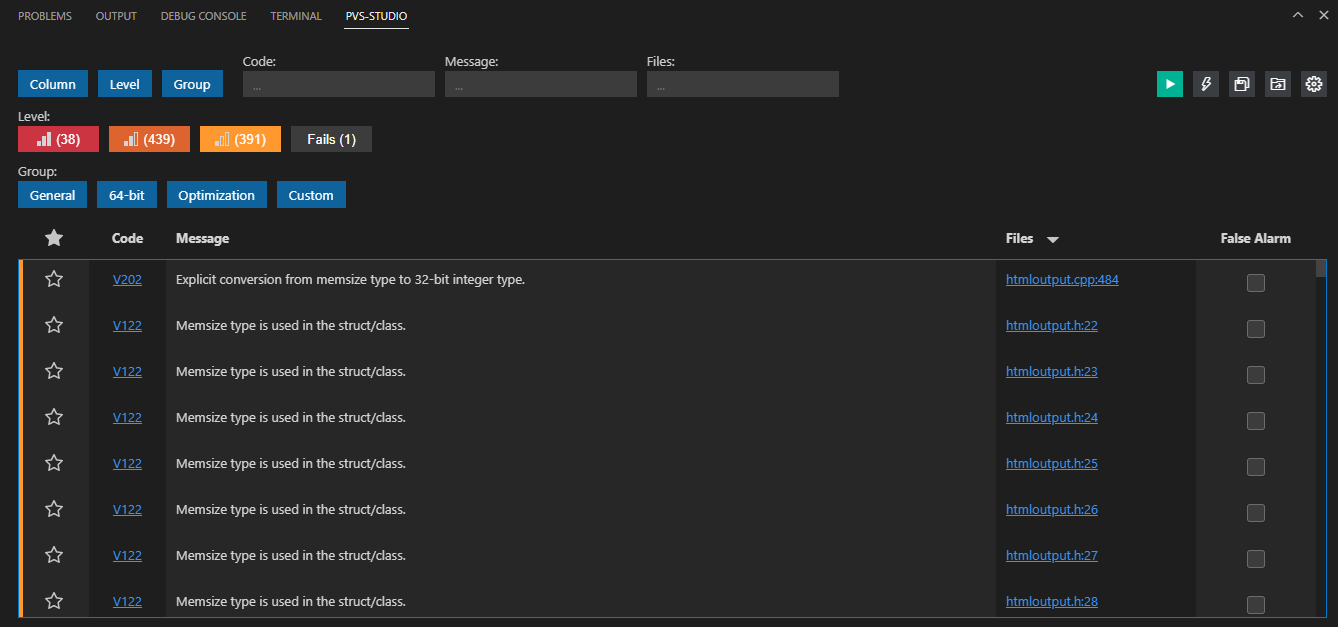Filter by High level warnings (38)
This screenshot has height=627, width=1338.
tap(58, 138)
